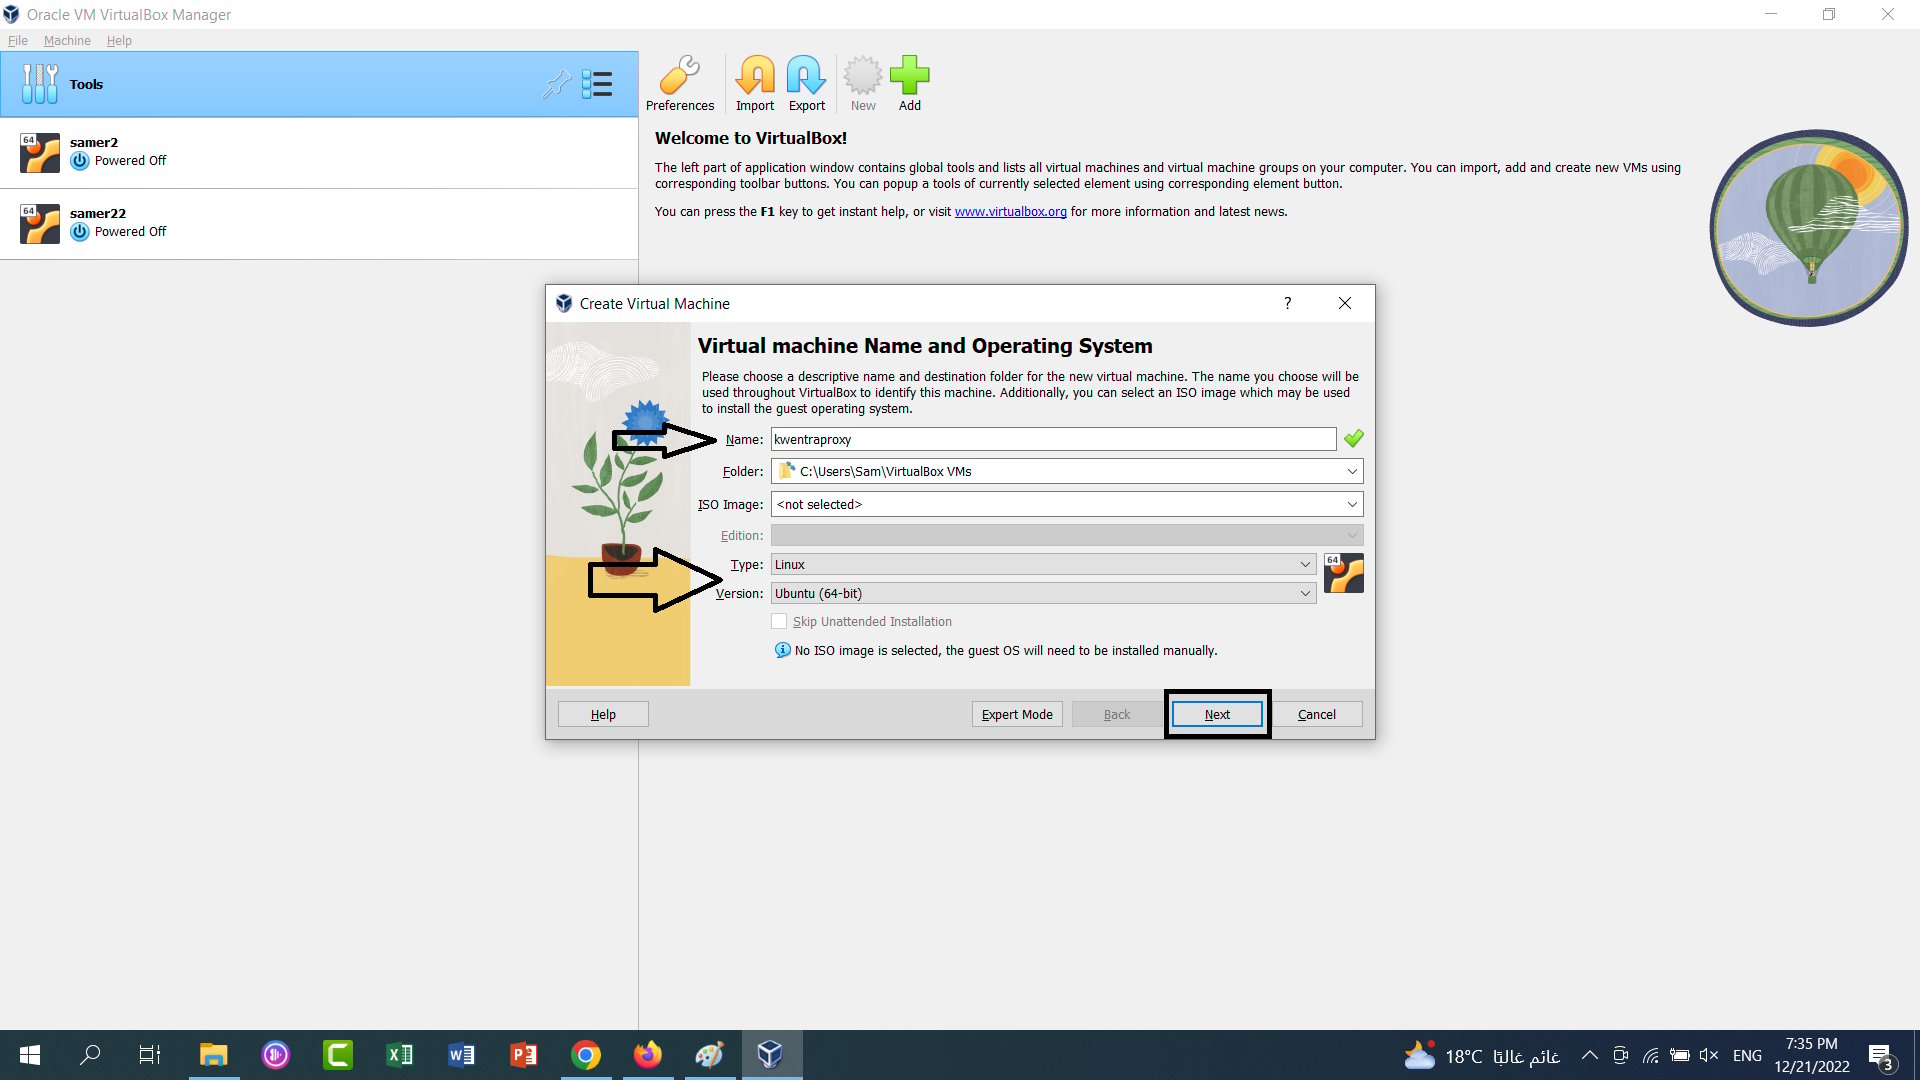Open Task View on the taskbar
Viewport: 1920px width, 1080px height.
click(150, 1055)
